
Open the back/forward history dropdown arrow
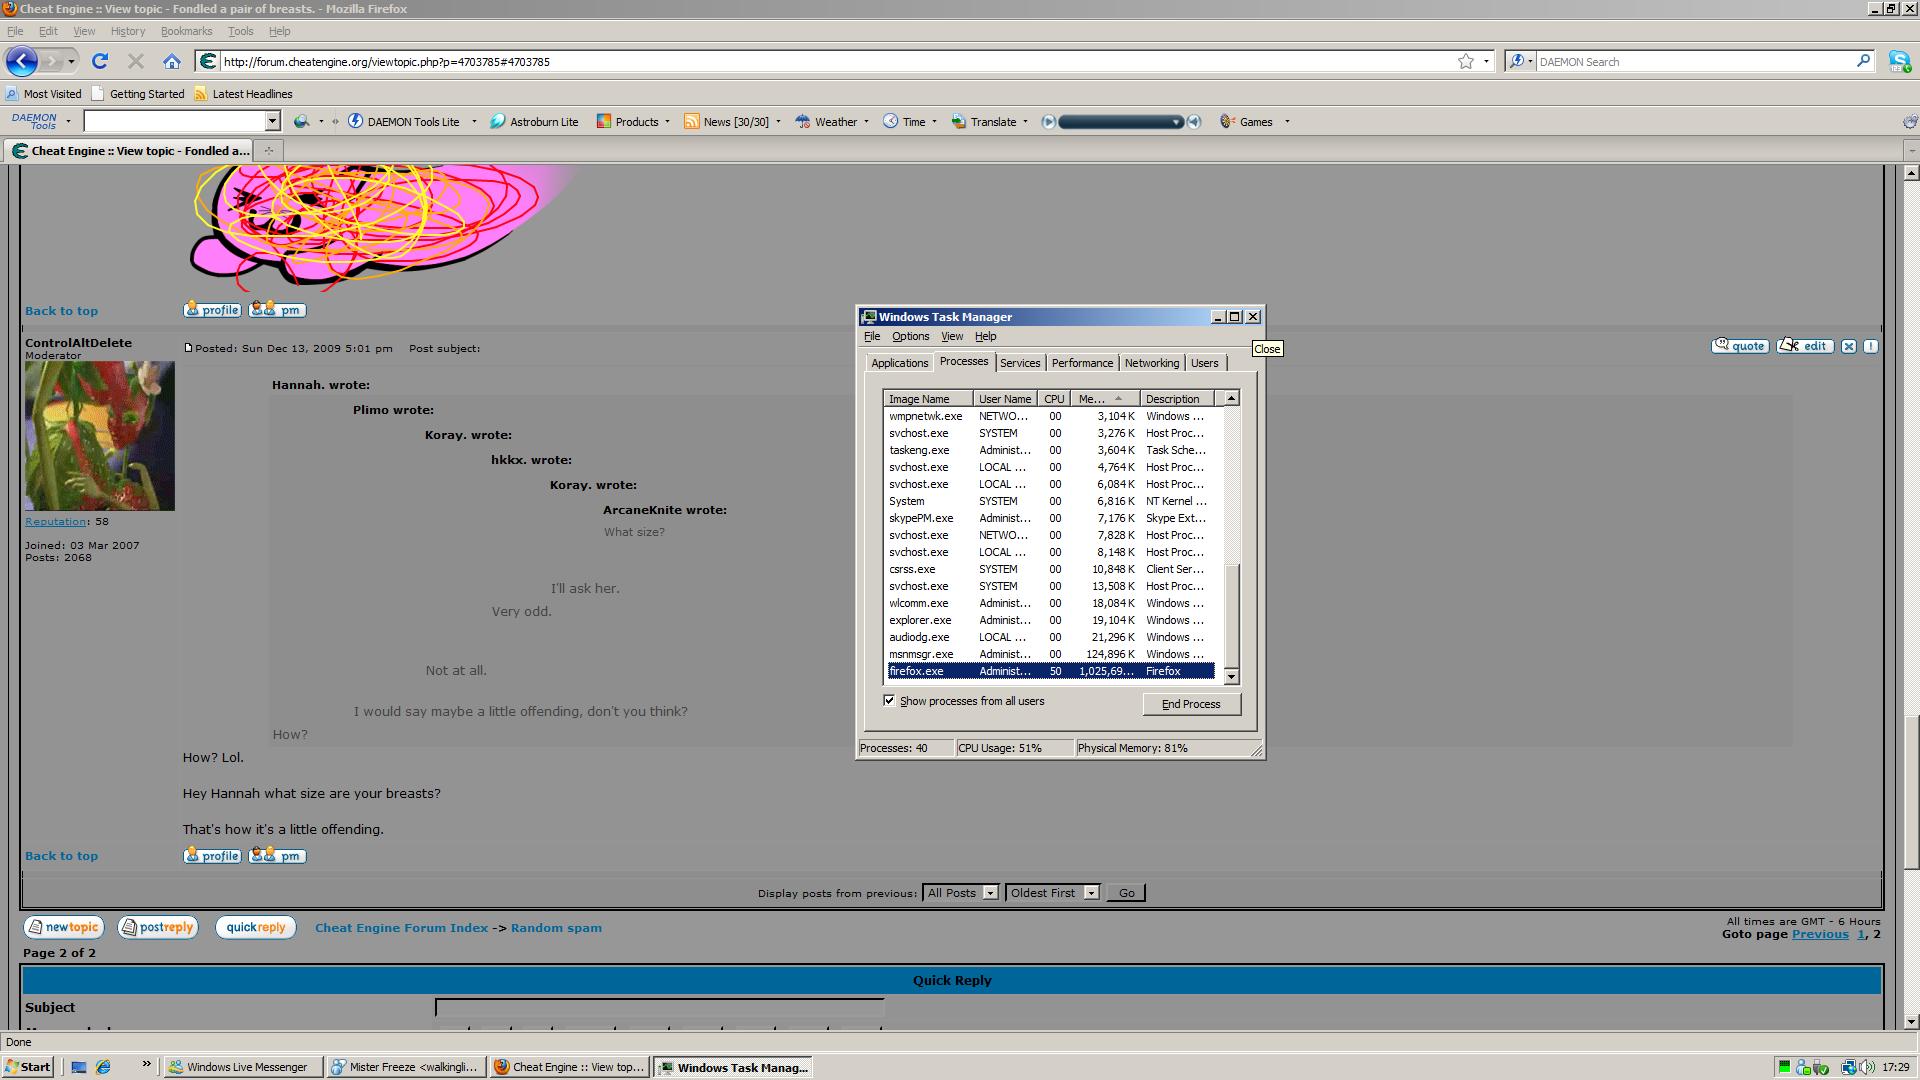pos(71,62)
